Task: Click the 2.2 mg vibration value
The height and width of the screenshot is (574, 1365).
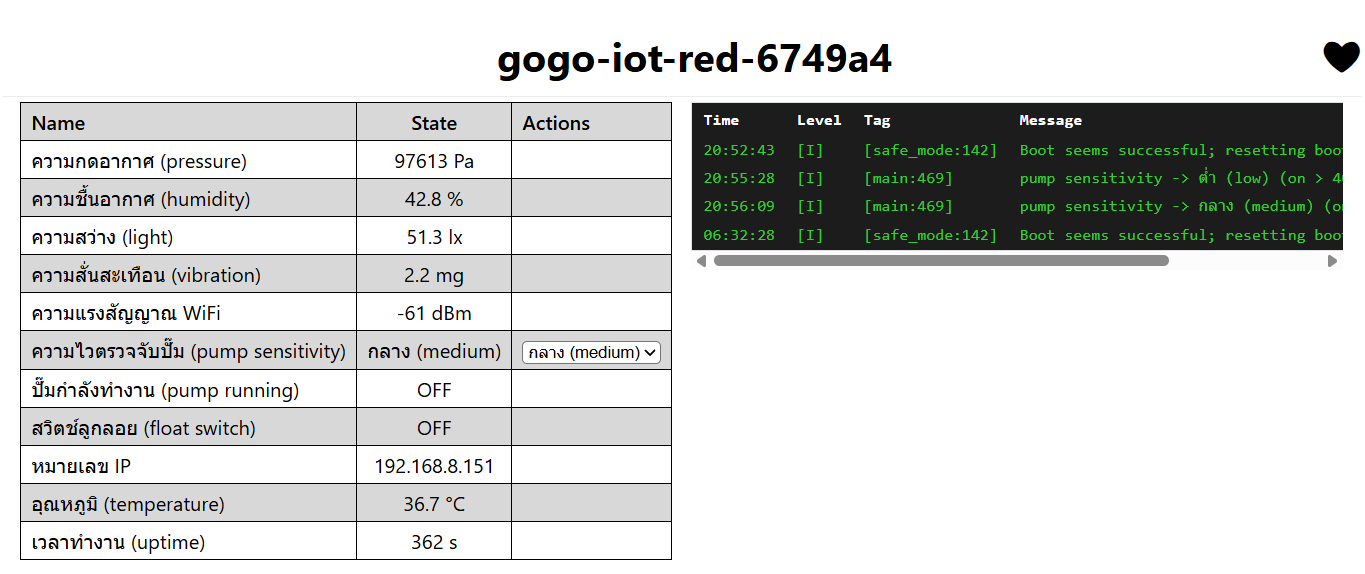Action: [x=434, y=275]
